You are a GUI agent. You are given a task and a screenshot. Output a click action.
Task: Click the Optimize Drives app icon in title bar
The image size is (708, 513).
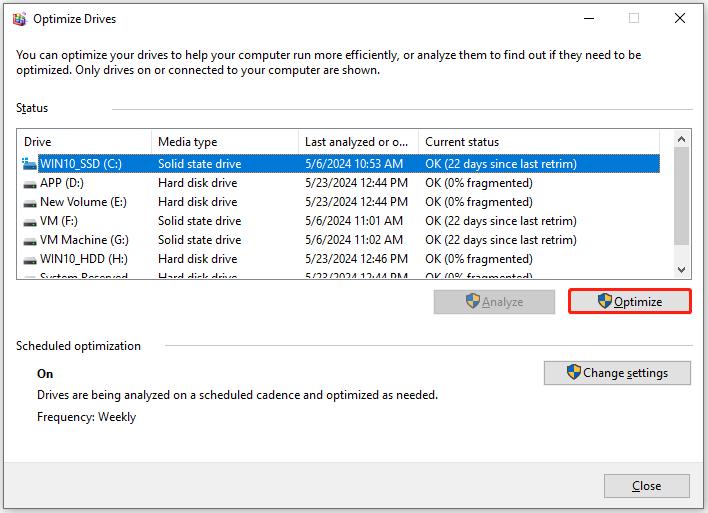(x=19, y=19)
